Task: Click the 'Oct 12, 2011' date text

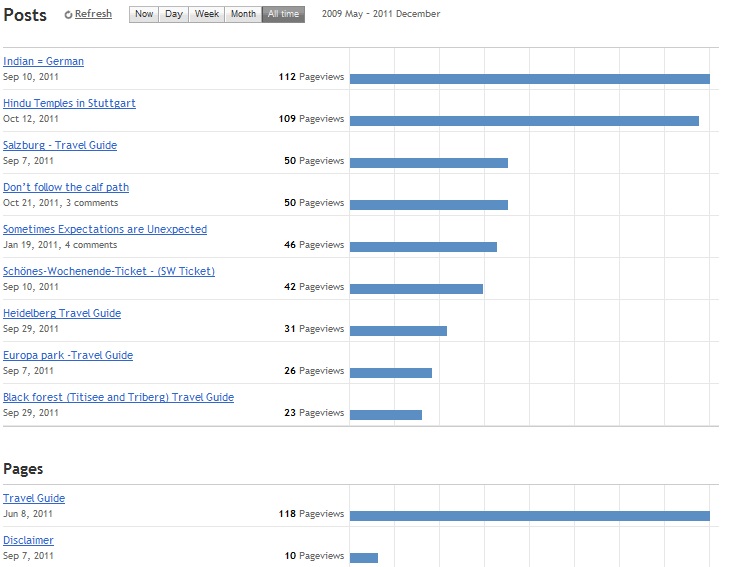Action: click(31, 119)
